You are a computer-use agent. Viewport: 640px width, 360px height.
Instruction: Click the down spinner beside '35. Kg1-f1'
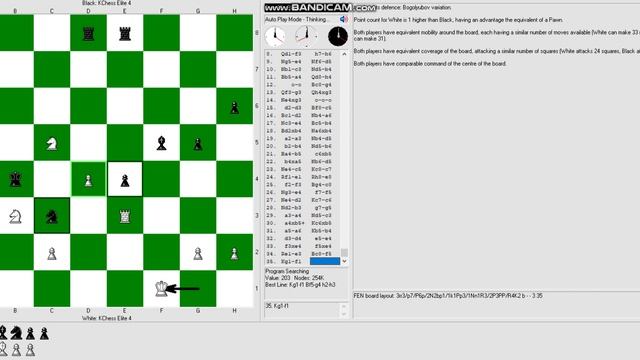[344, 313]
